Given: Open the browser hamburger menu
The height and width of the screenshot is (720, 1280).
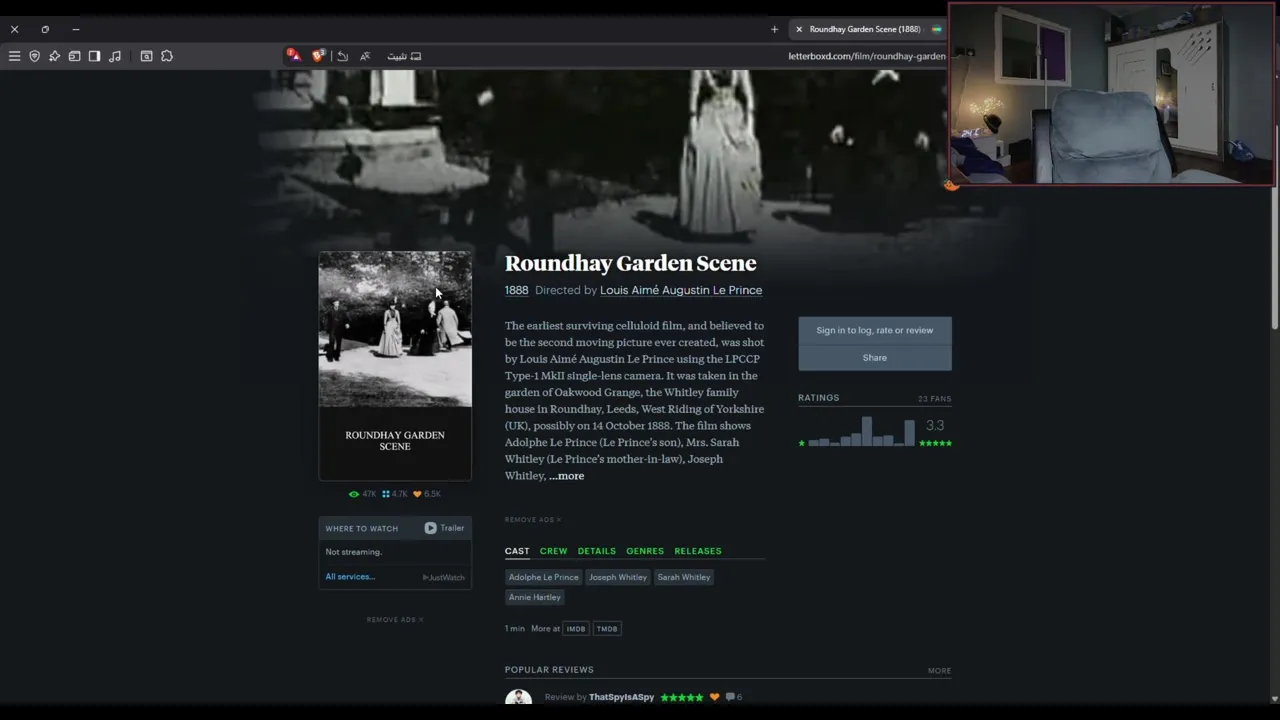Looking at the screenshot, I should (x=14, y=56).
